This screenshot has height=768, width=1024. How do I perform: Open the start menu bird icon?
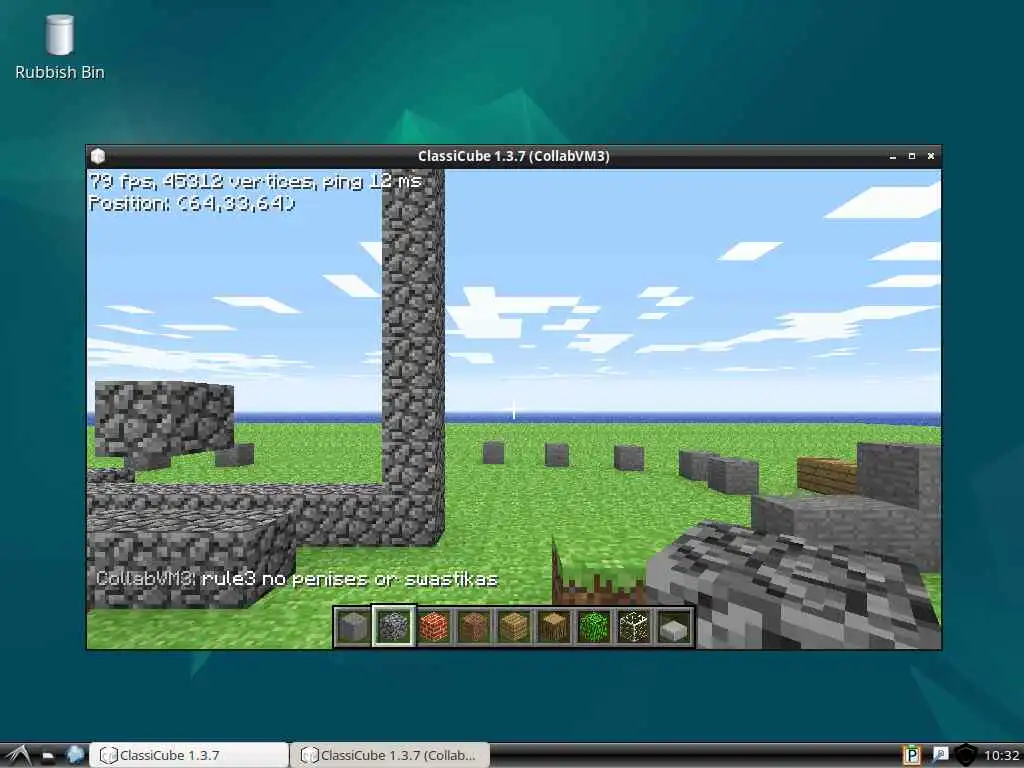pos(18,755)
